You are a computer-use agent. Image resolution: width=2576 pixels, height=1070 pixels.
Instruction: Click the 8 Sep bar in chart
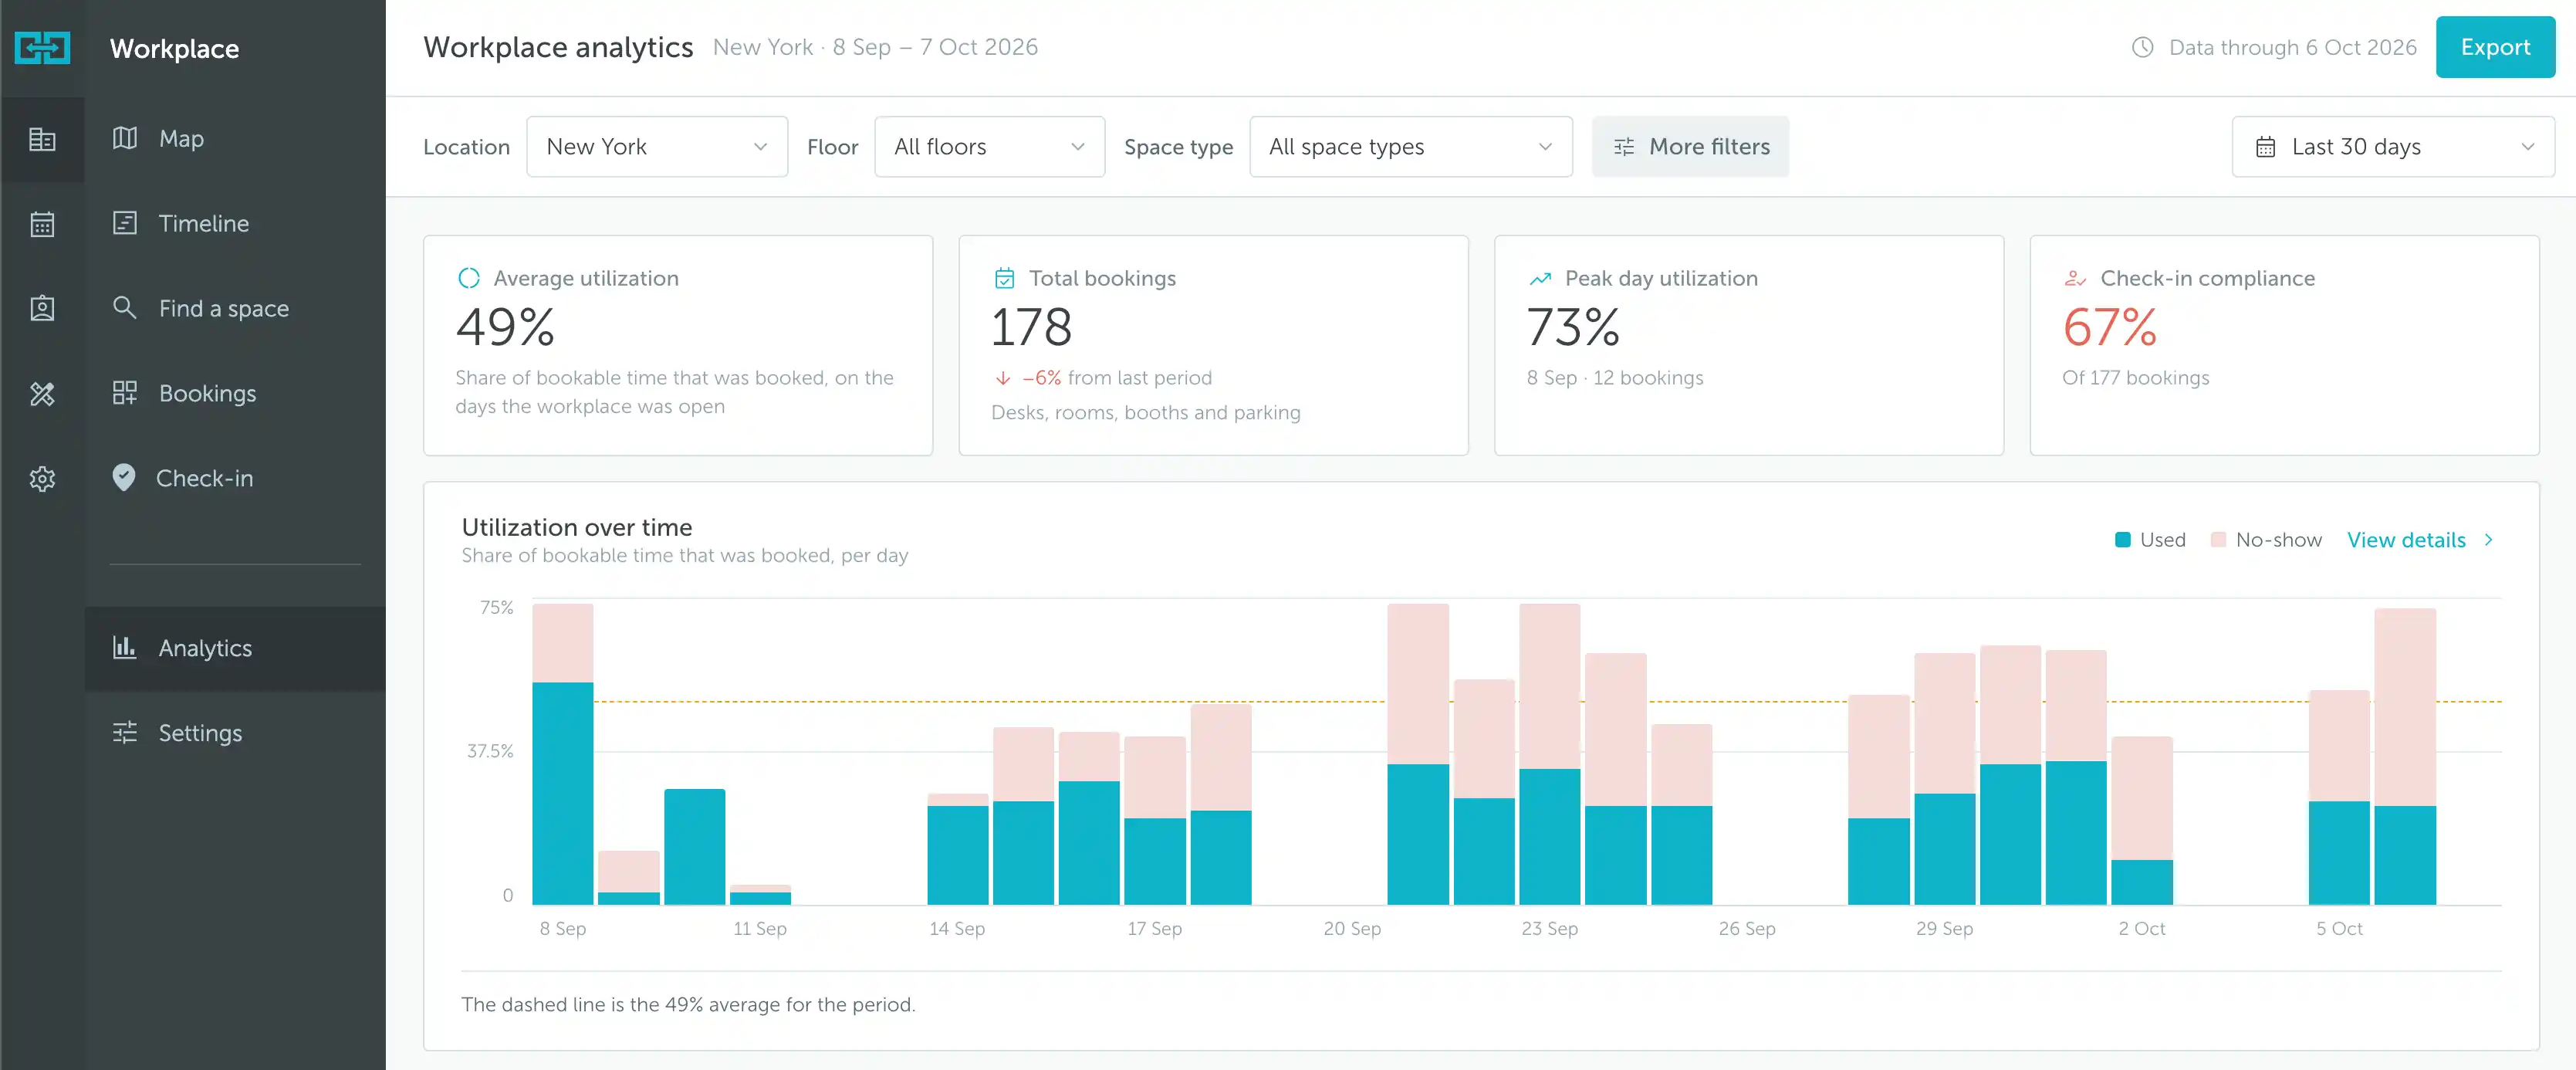point(563,754)
